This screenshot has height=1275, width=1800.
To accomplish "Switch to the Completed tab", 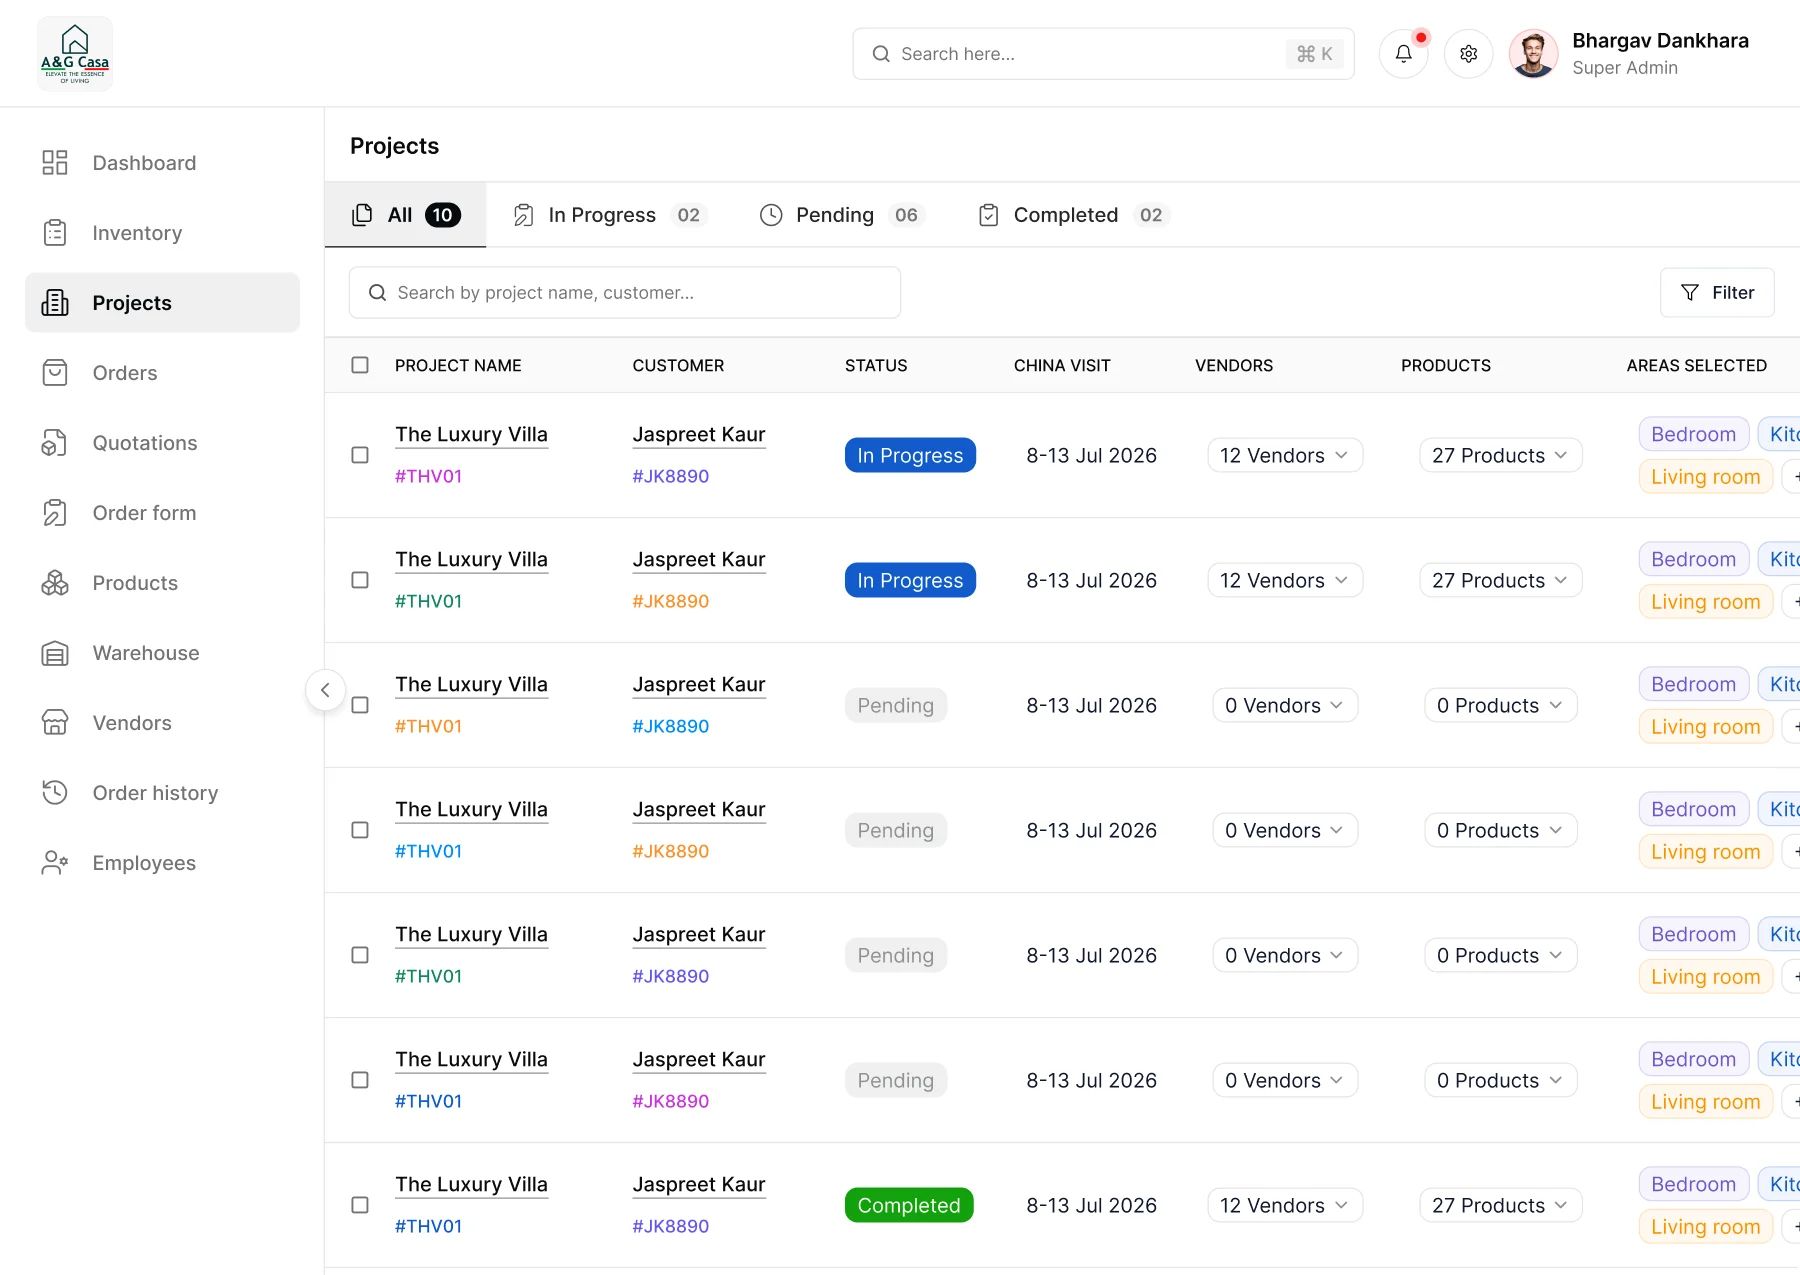I will click(1074, 215).
